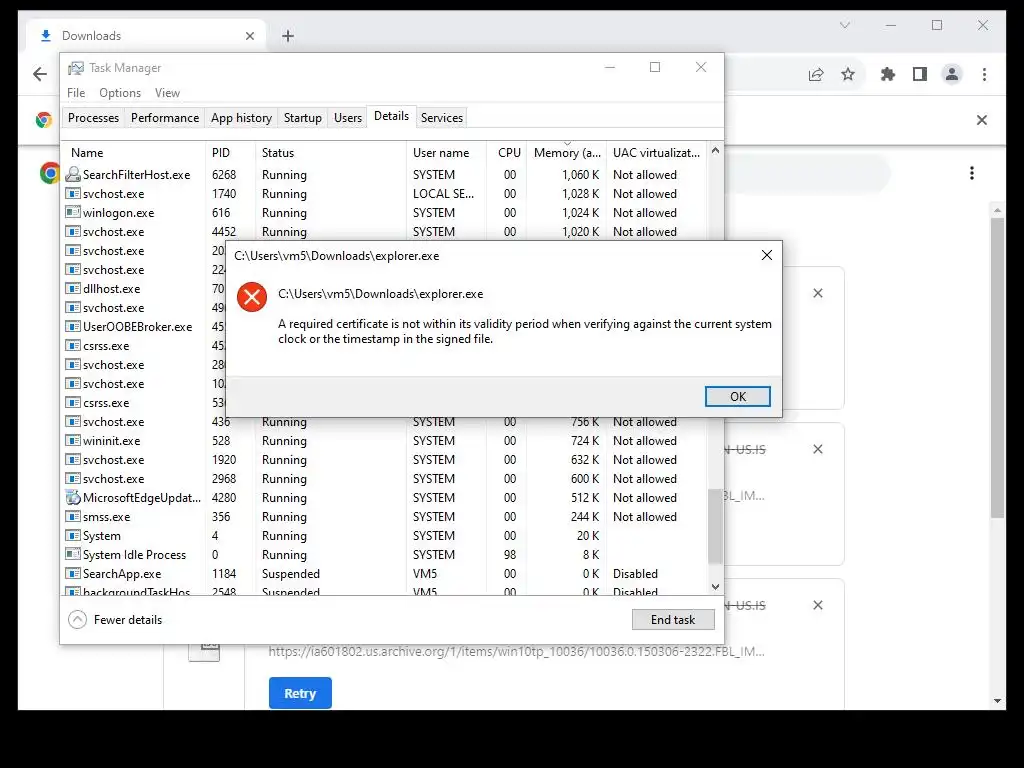Click Chrome back navigation arrow
Viewport: 1024px width, 768px height.
40,74
